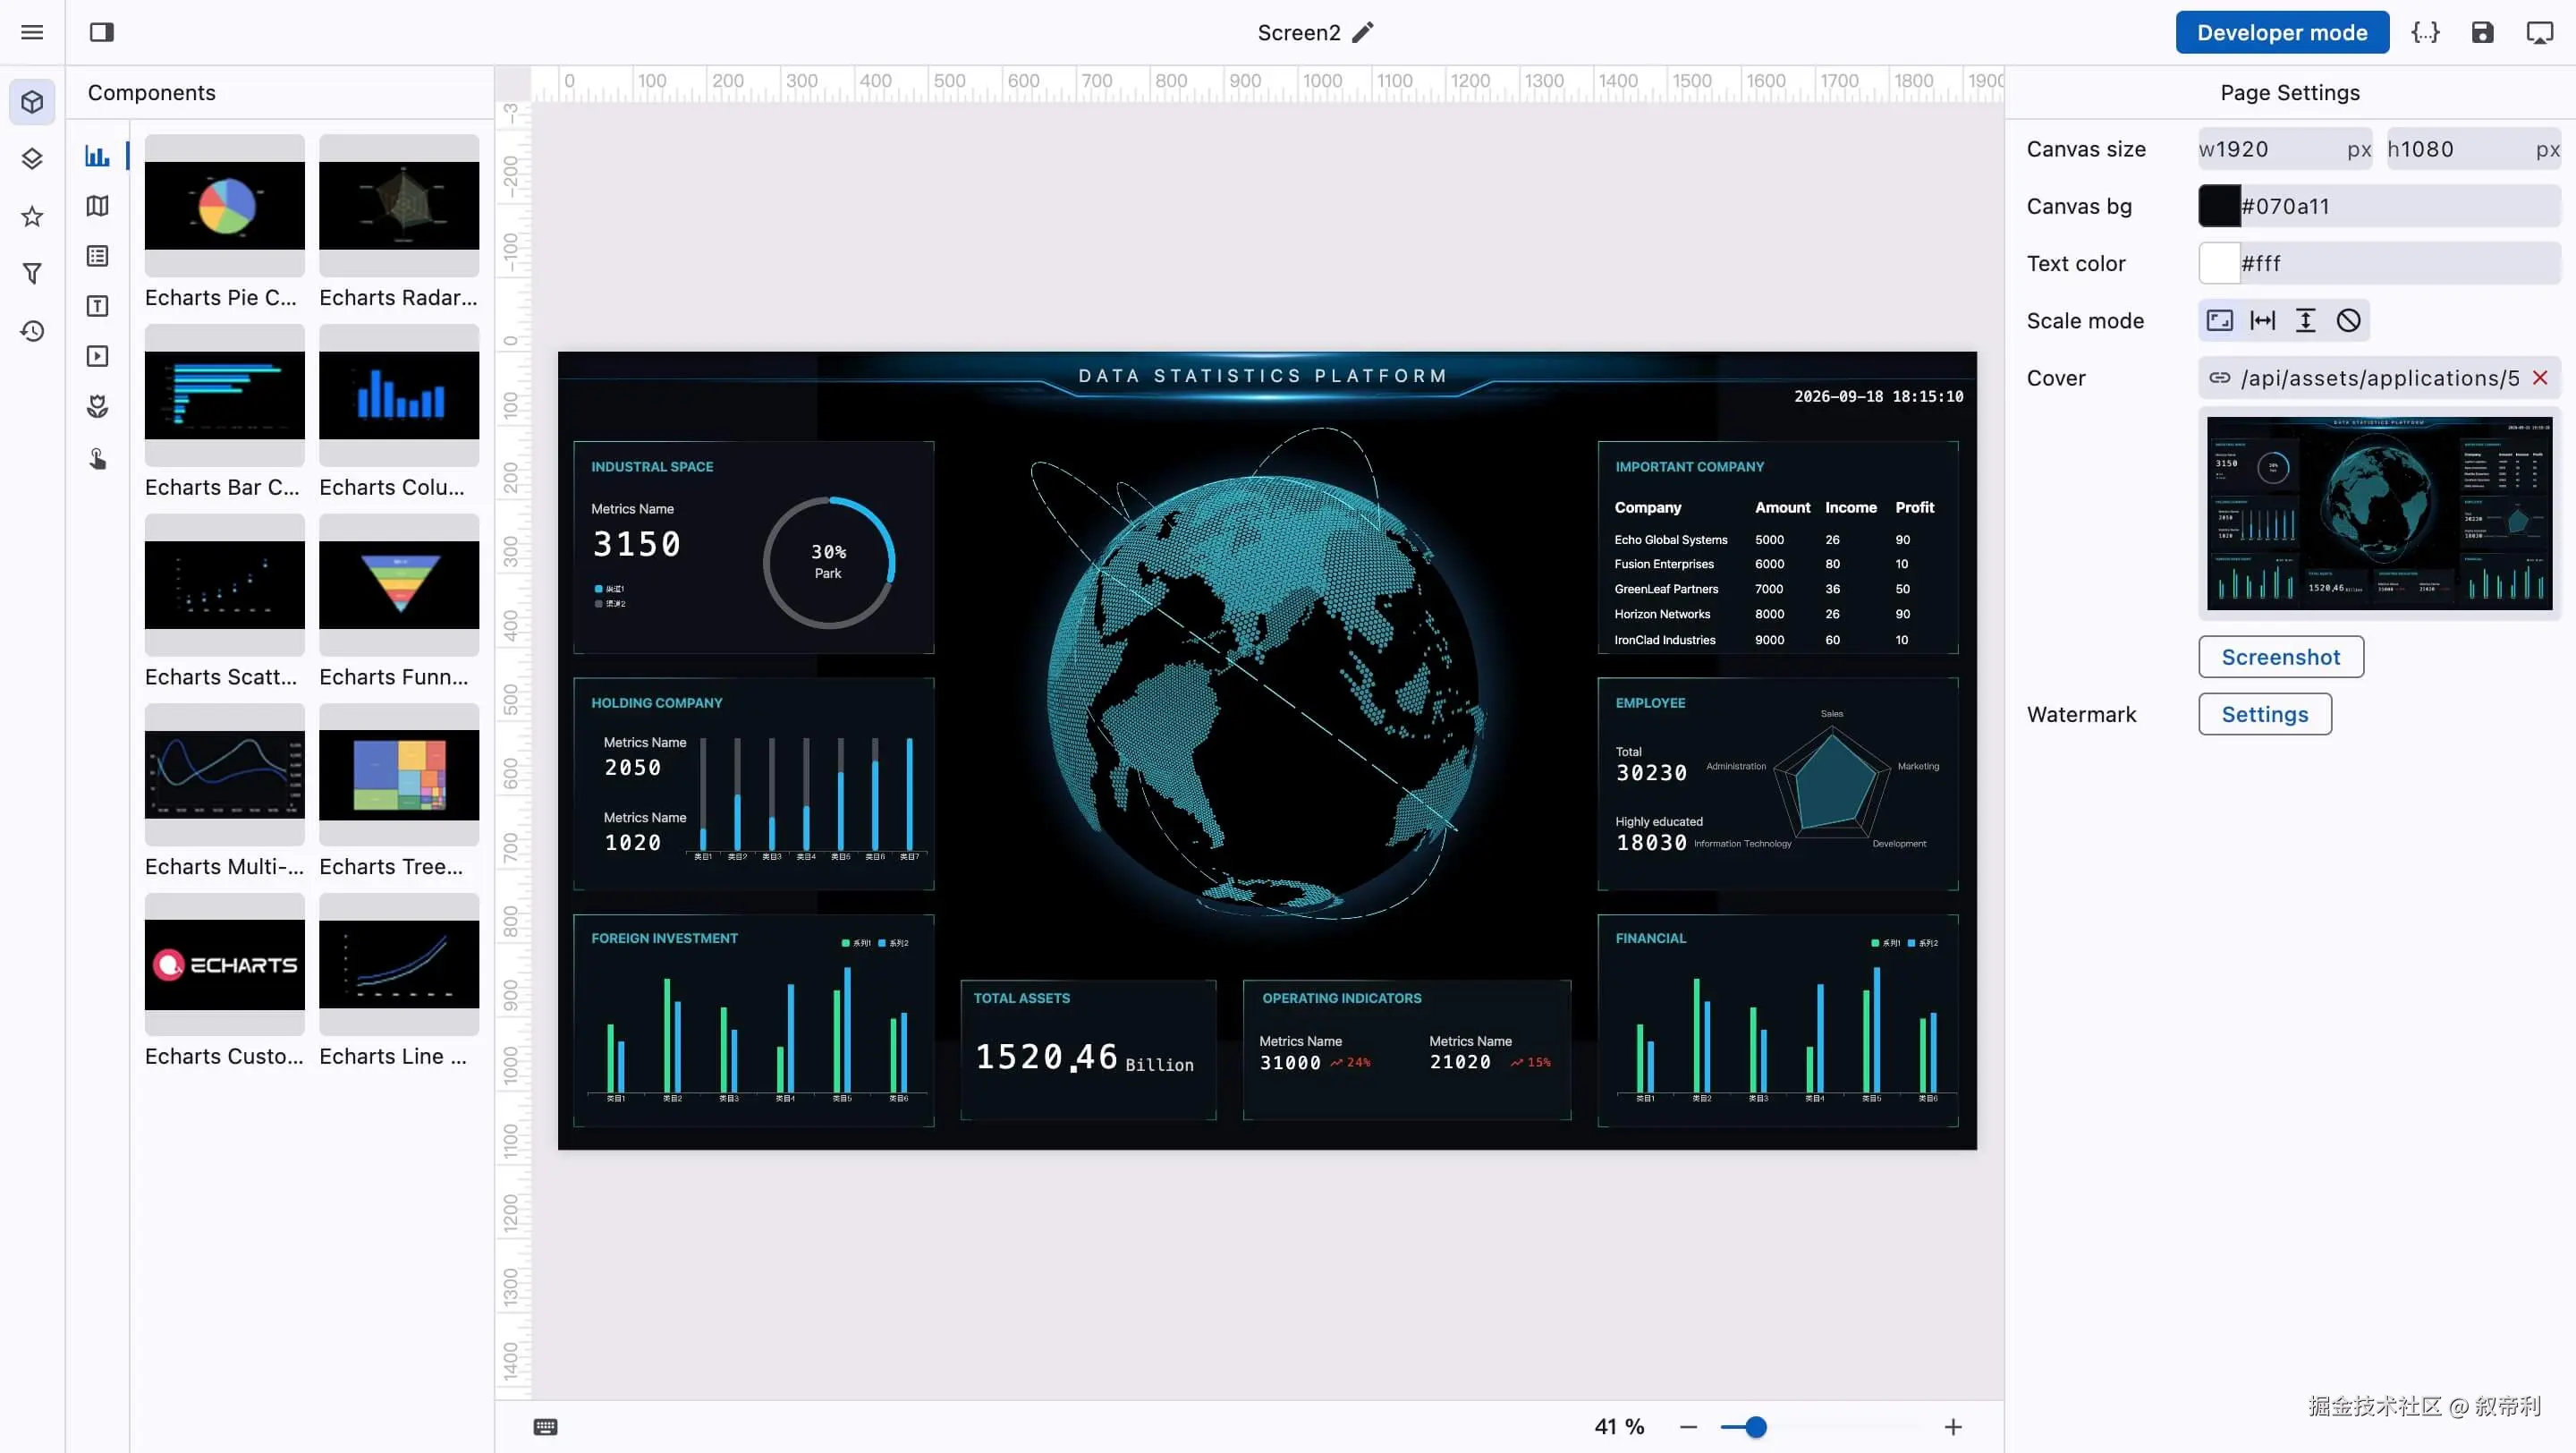Image resolution: width=2576 pixels, height=1453 pixels.
Task: Select the interaction touch category icon
Action: (97, 458)
